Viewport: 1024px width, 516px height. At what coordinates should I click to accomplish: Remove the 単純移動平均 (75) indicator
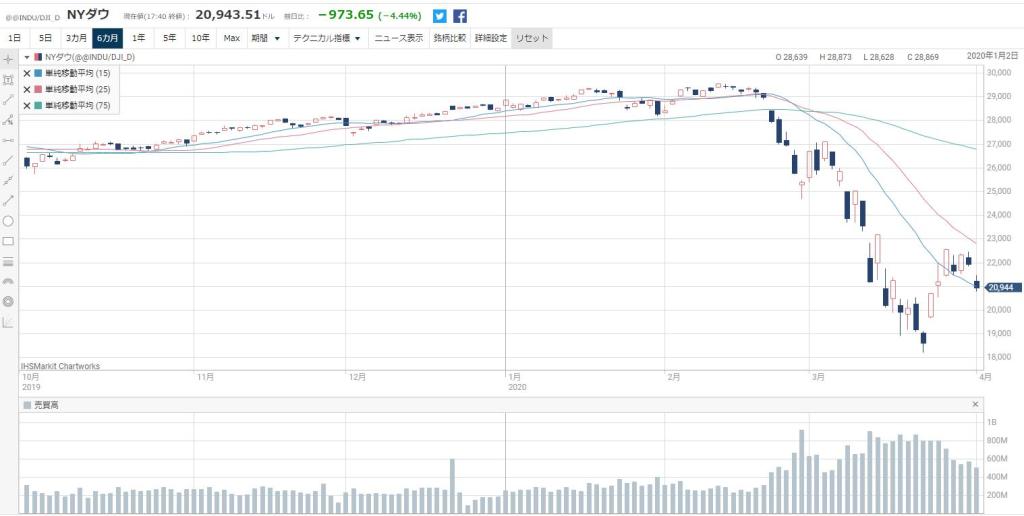[x=27, y=105]
